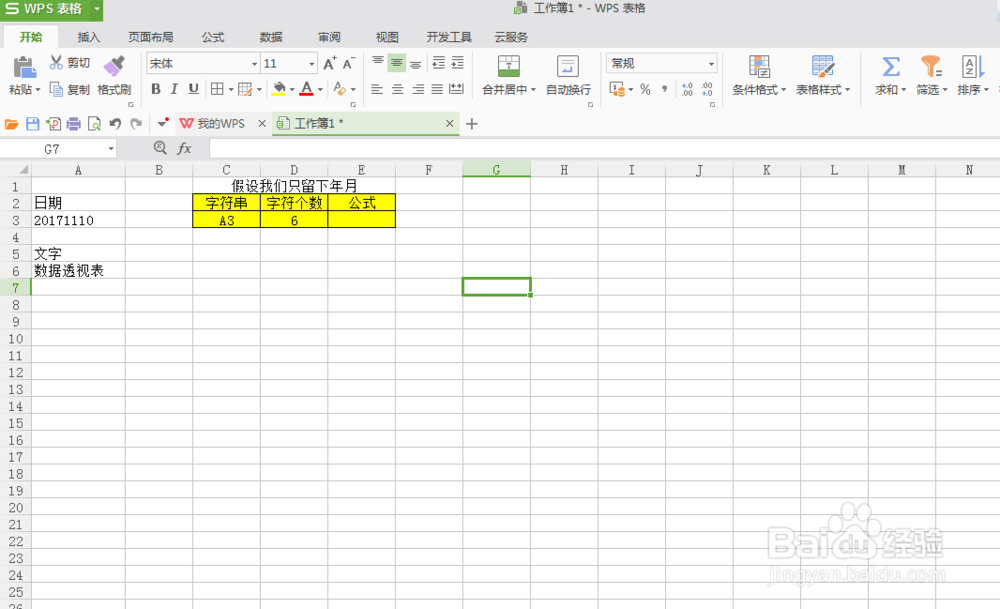The width and height of the screenshot is (1000, 609).
Task: Click the red font color A
Action: (x=307, y=89)
